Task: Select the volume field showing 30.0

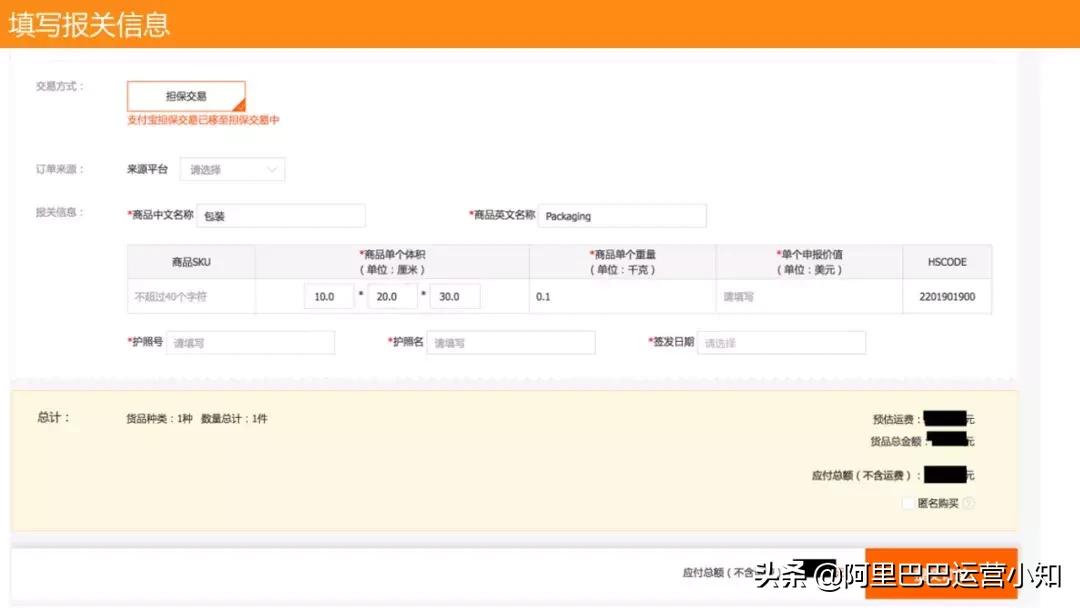Action: (x=455, y=296)
